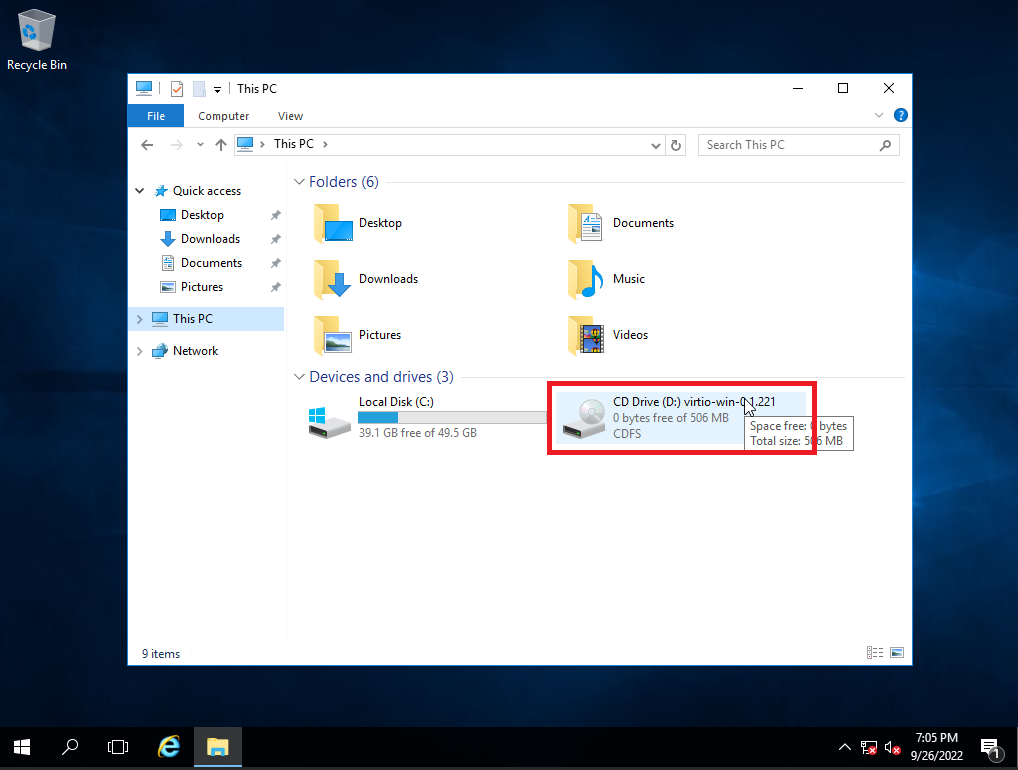1018x770 pixels.
Task: Open the Recycle Bin desktop icon
Action: point(37,40)
